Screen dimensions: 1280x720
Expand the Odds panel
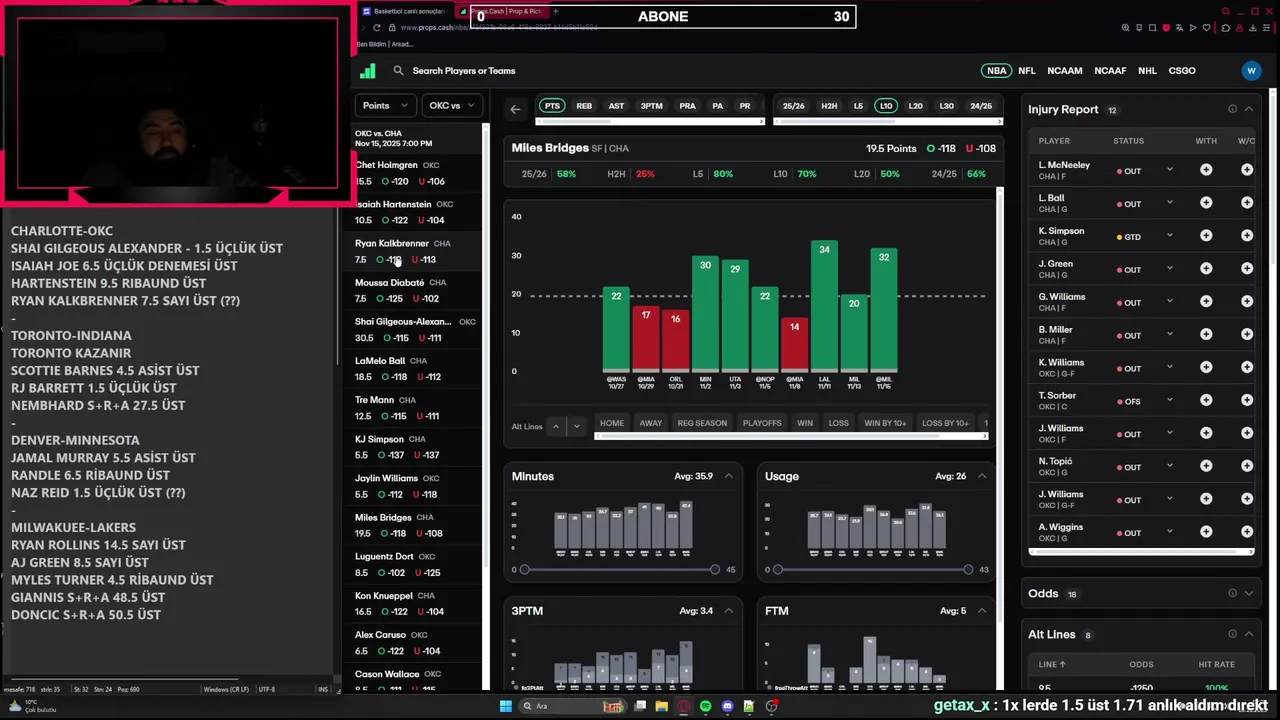(1248, 593)
